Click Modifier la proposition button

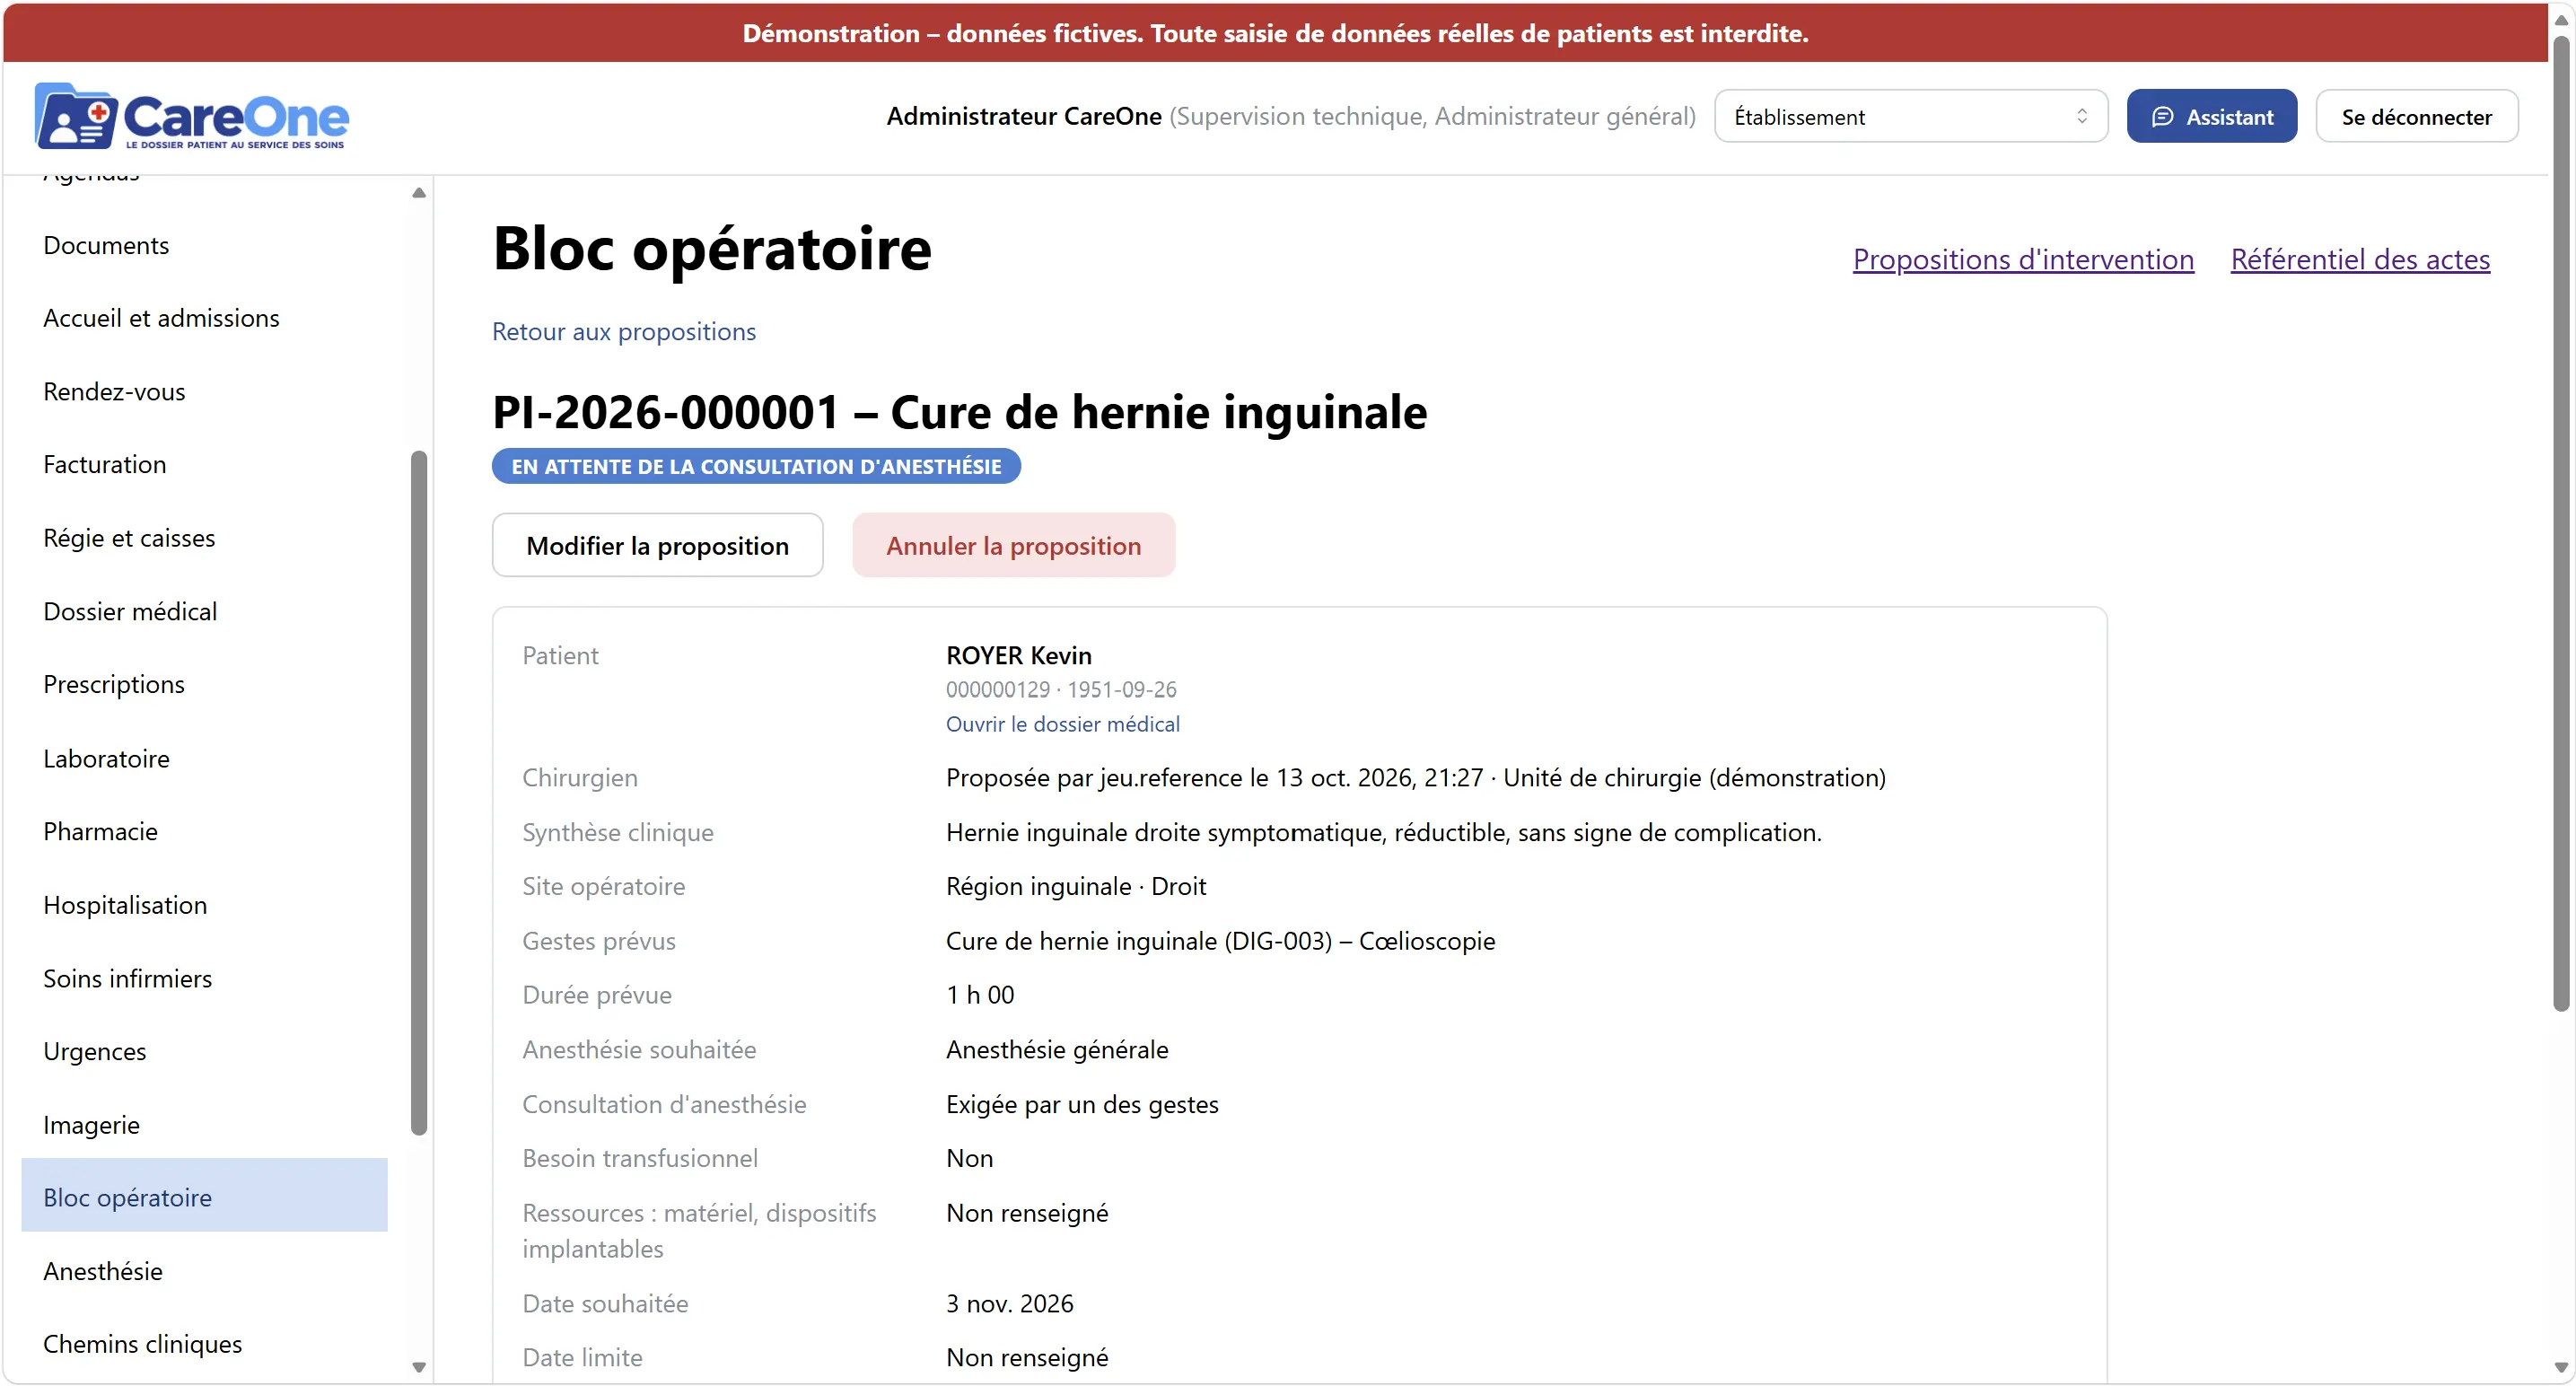(657, 546)
